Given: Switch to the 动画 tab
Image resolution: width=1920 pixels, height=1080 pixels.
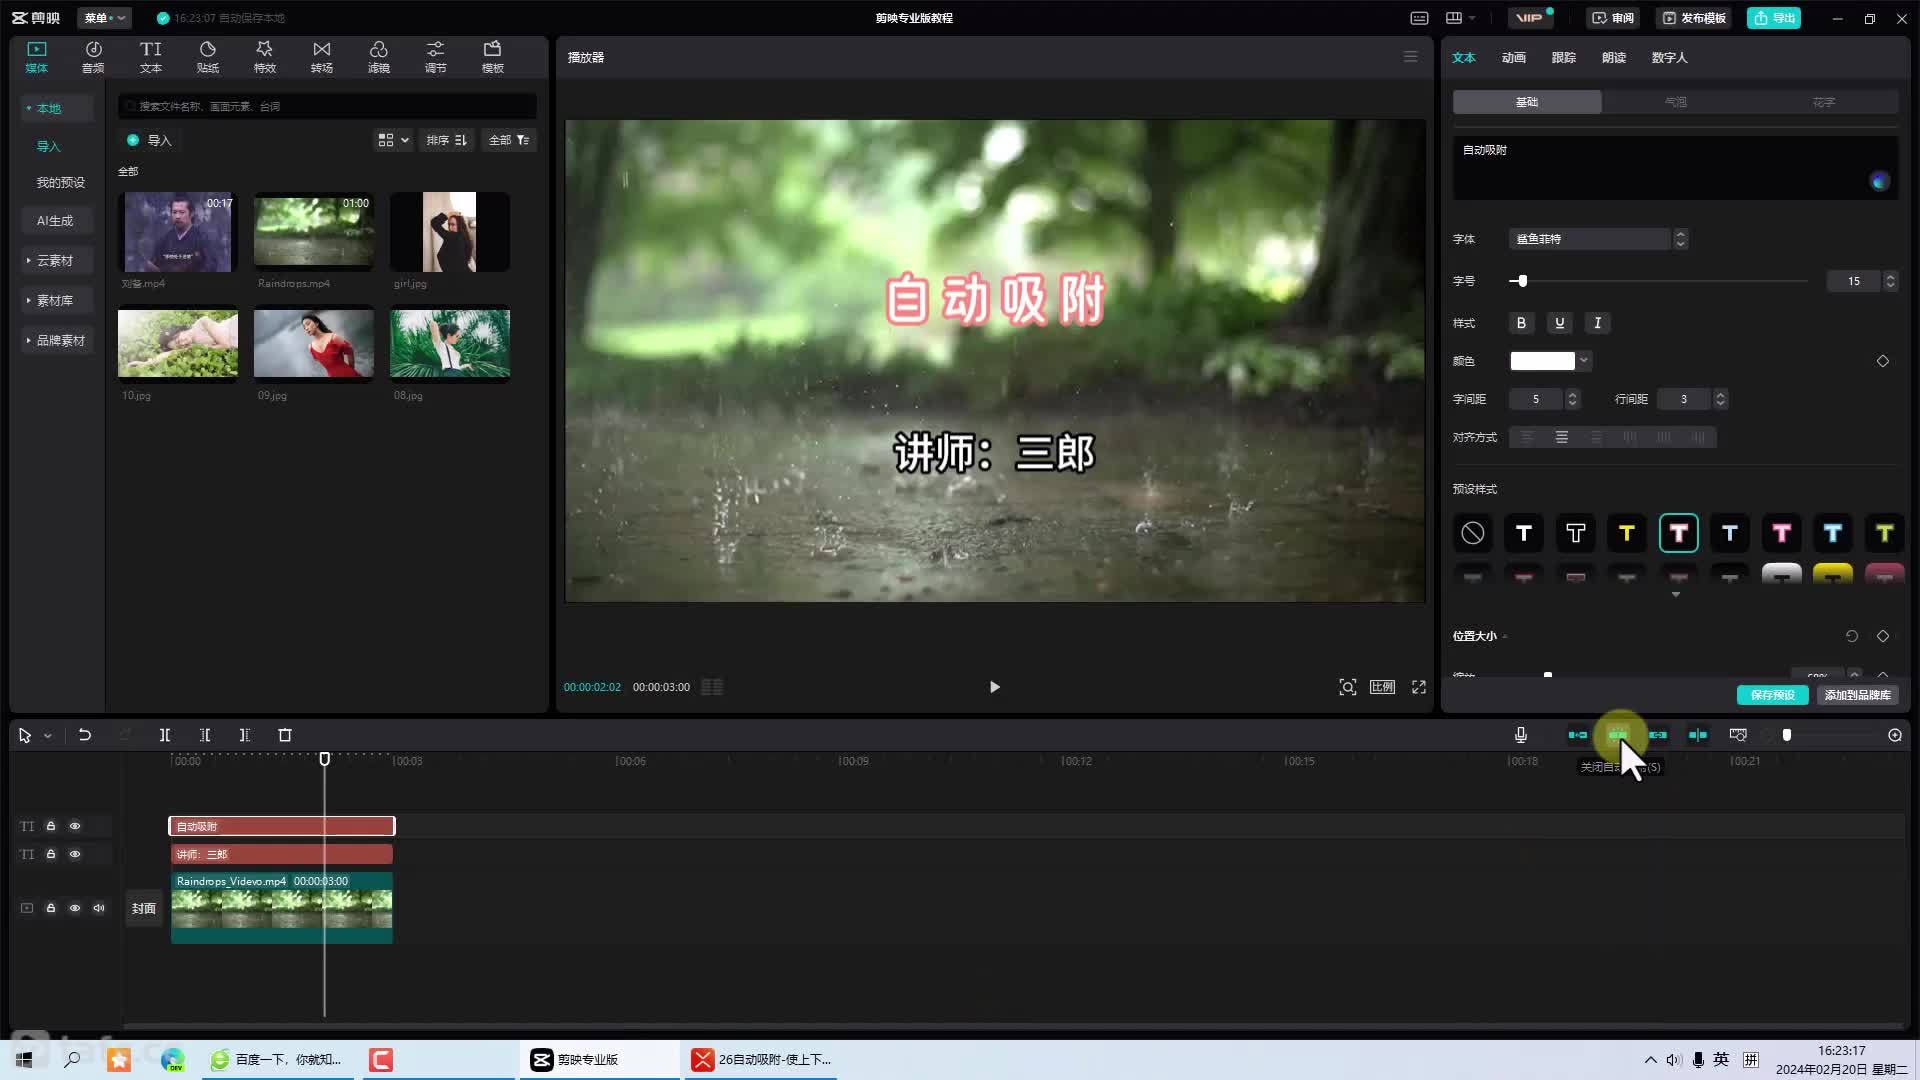Looking at the screenshot, I should 1513,57.
